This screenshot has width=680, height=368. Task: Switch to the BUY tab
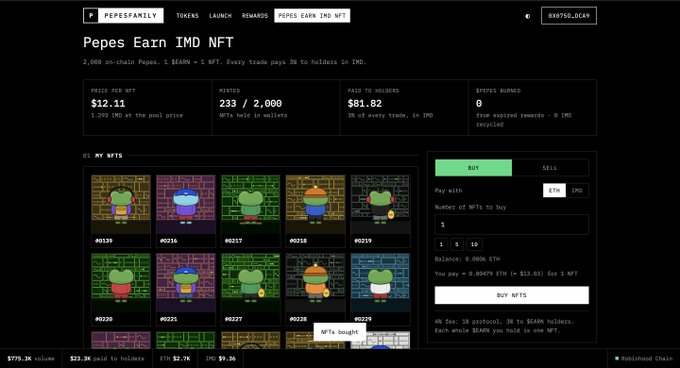474,168
